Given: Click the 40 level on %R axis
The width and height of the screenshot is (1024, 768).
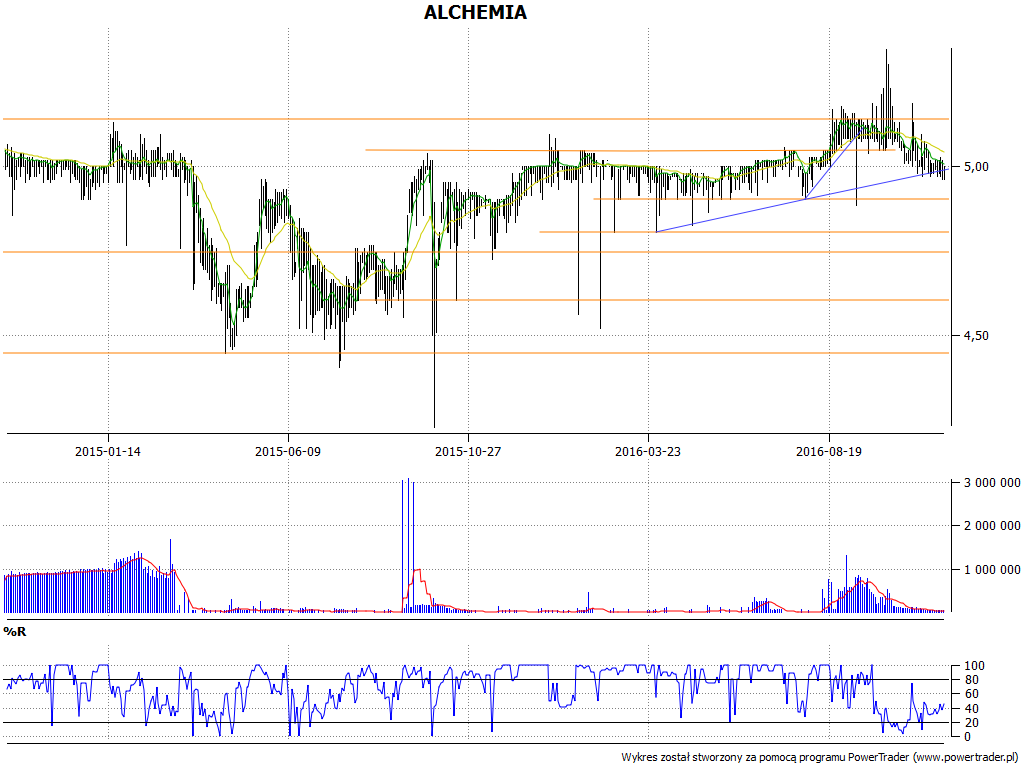Looking at the screenshot, I should [972, 709].
